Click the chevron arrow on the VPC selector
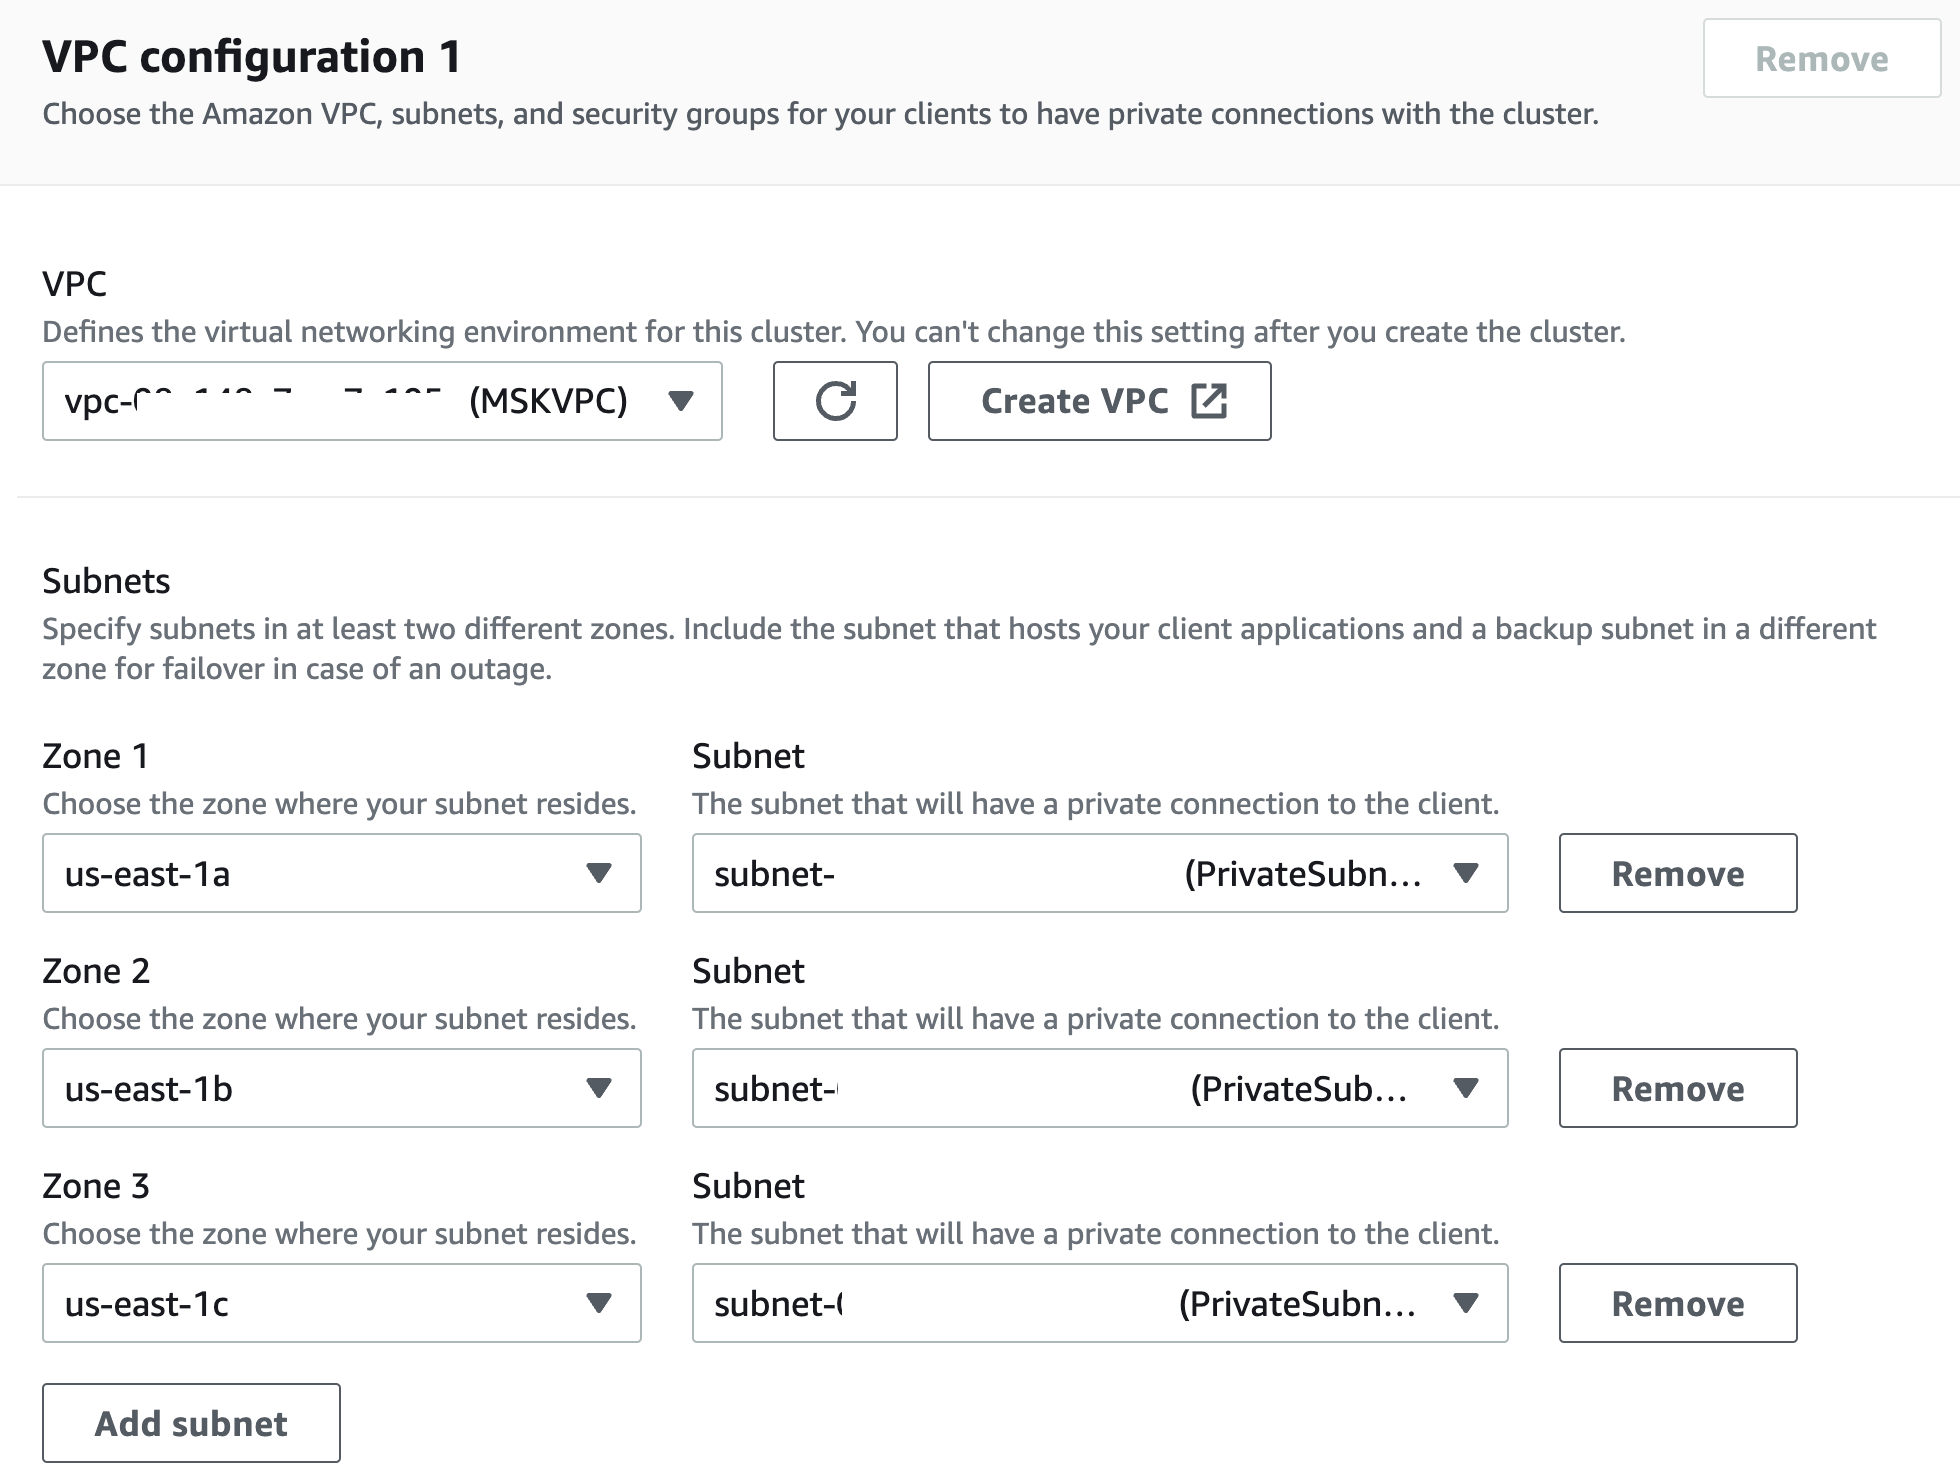The image size is (1960, 1478). [x=681, y=401]
